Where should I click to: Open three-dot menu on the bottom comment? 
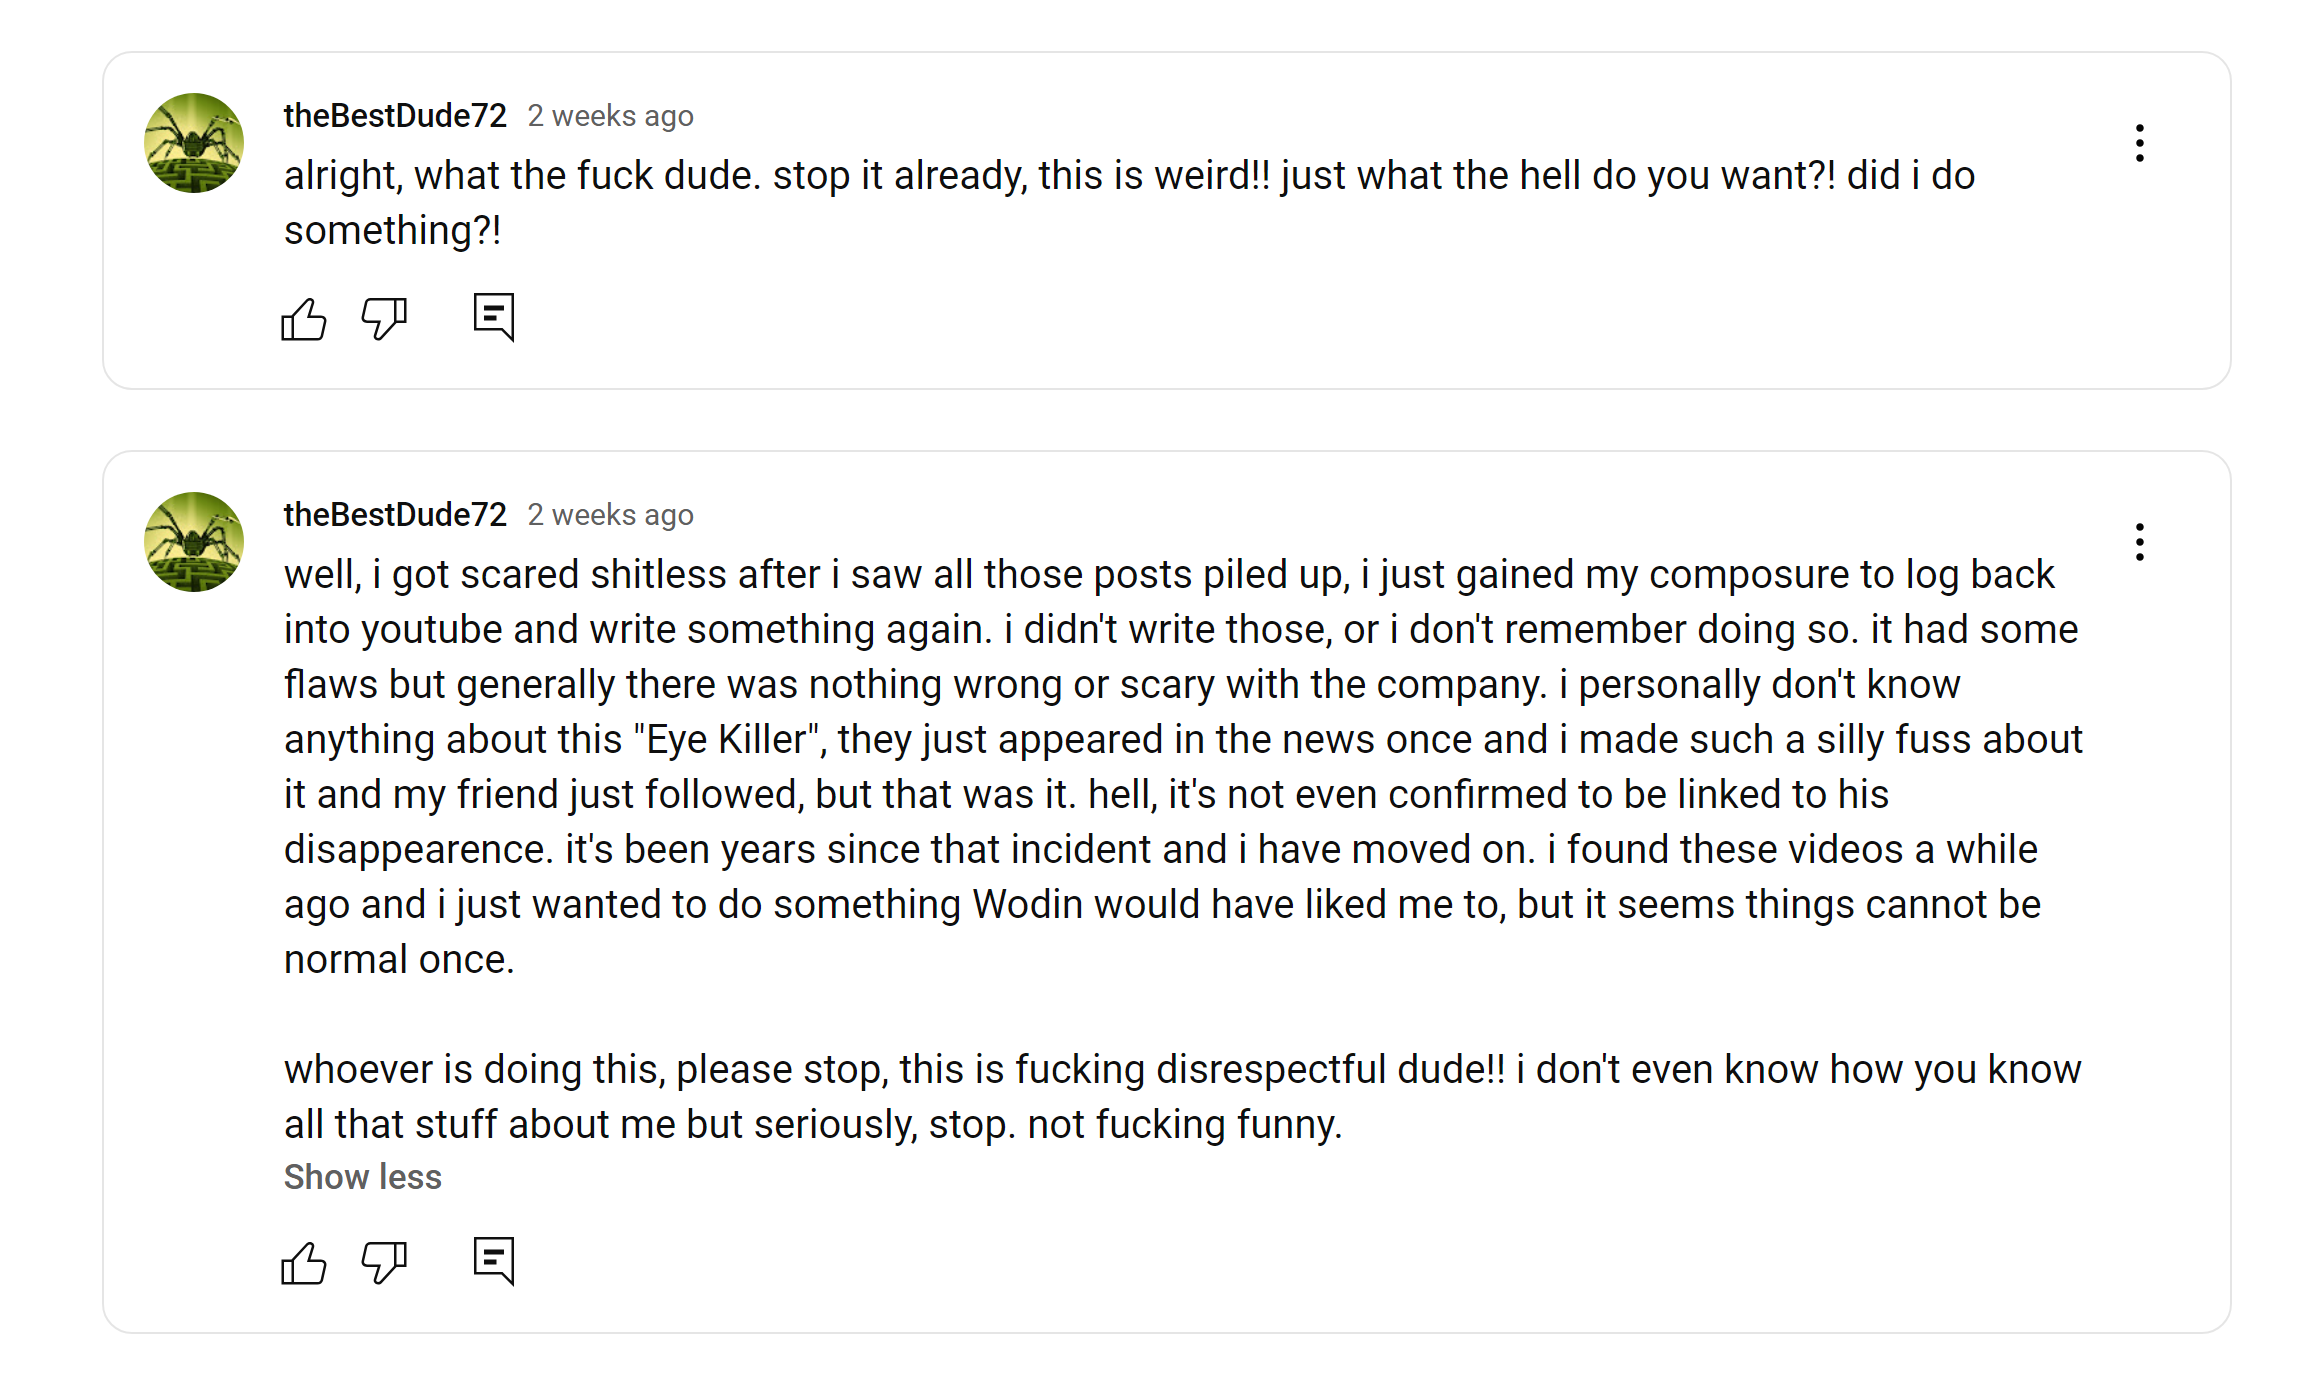pos(2139,542)
